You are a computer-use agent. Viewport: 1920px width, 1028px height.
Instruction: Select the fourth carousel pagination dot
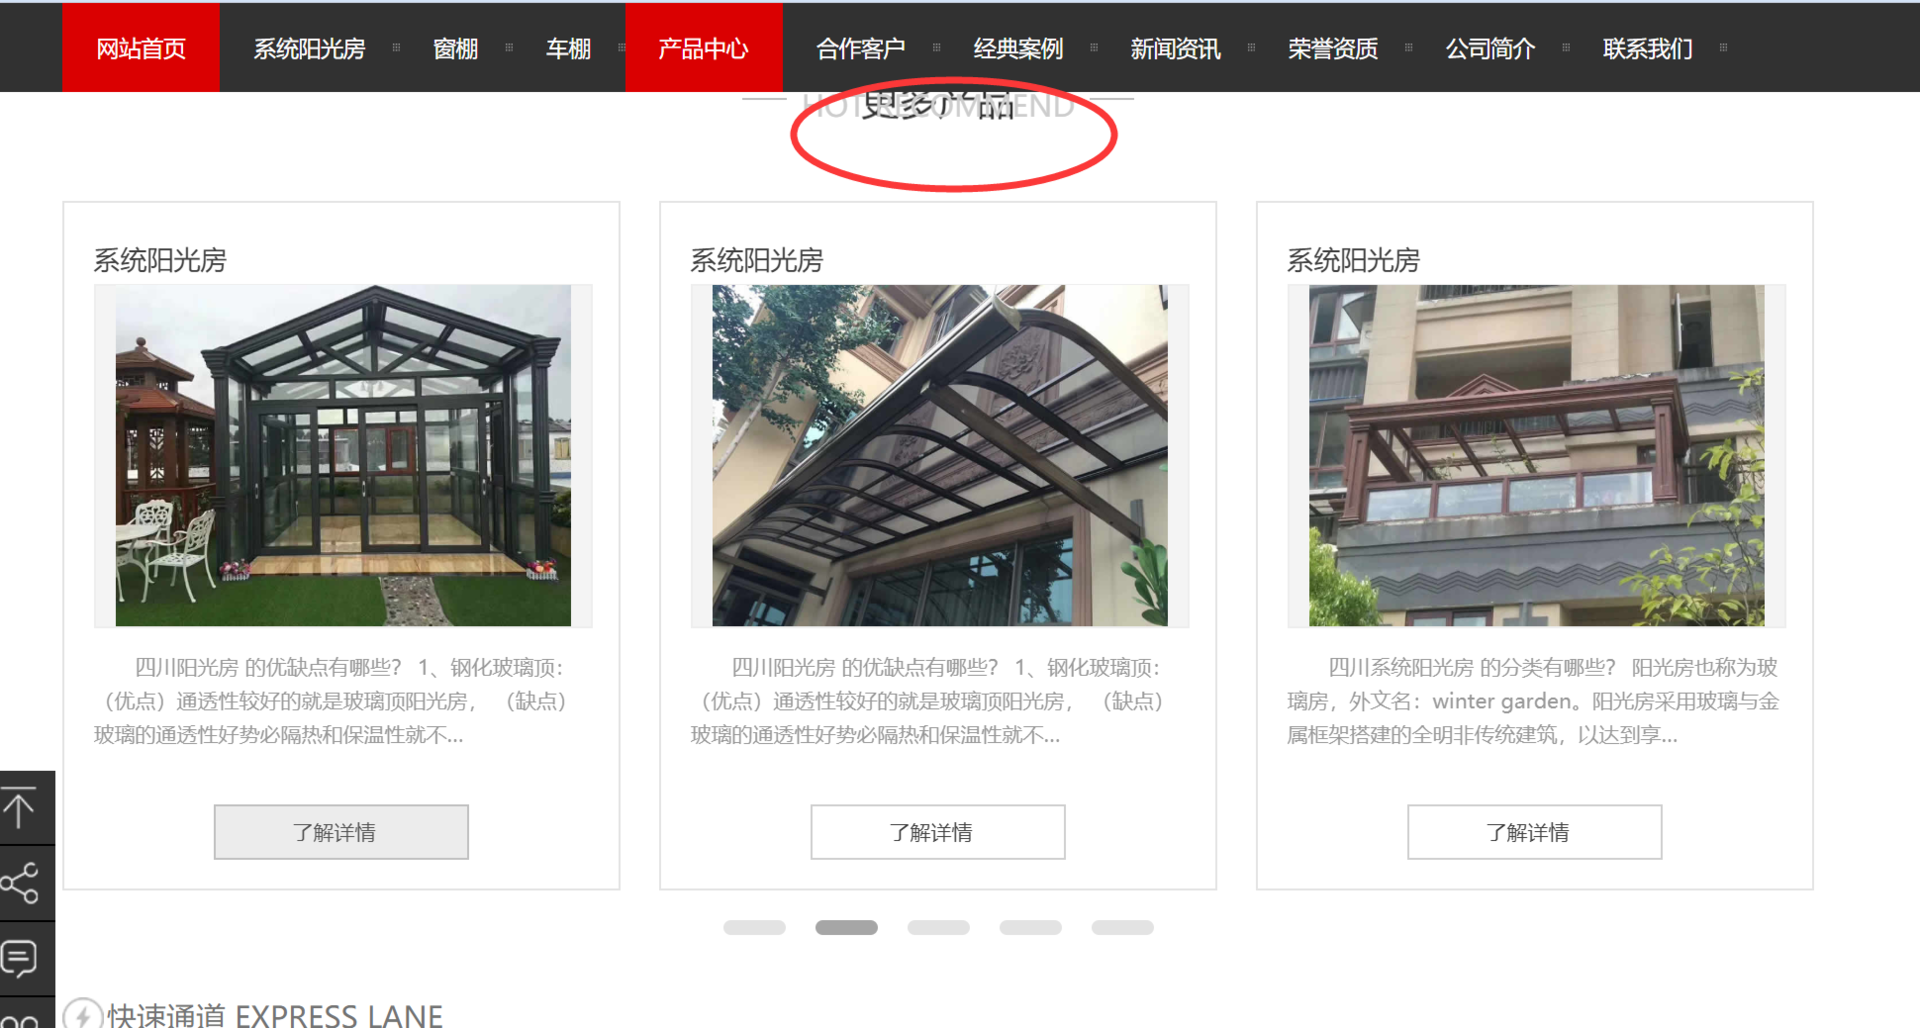[1030, 928]
